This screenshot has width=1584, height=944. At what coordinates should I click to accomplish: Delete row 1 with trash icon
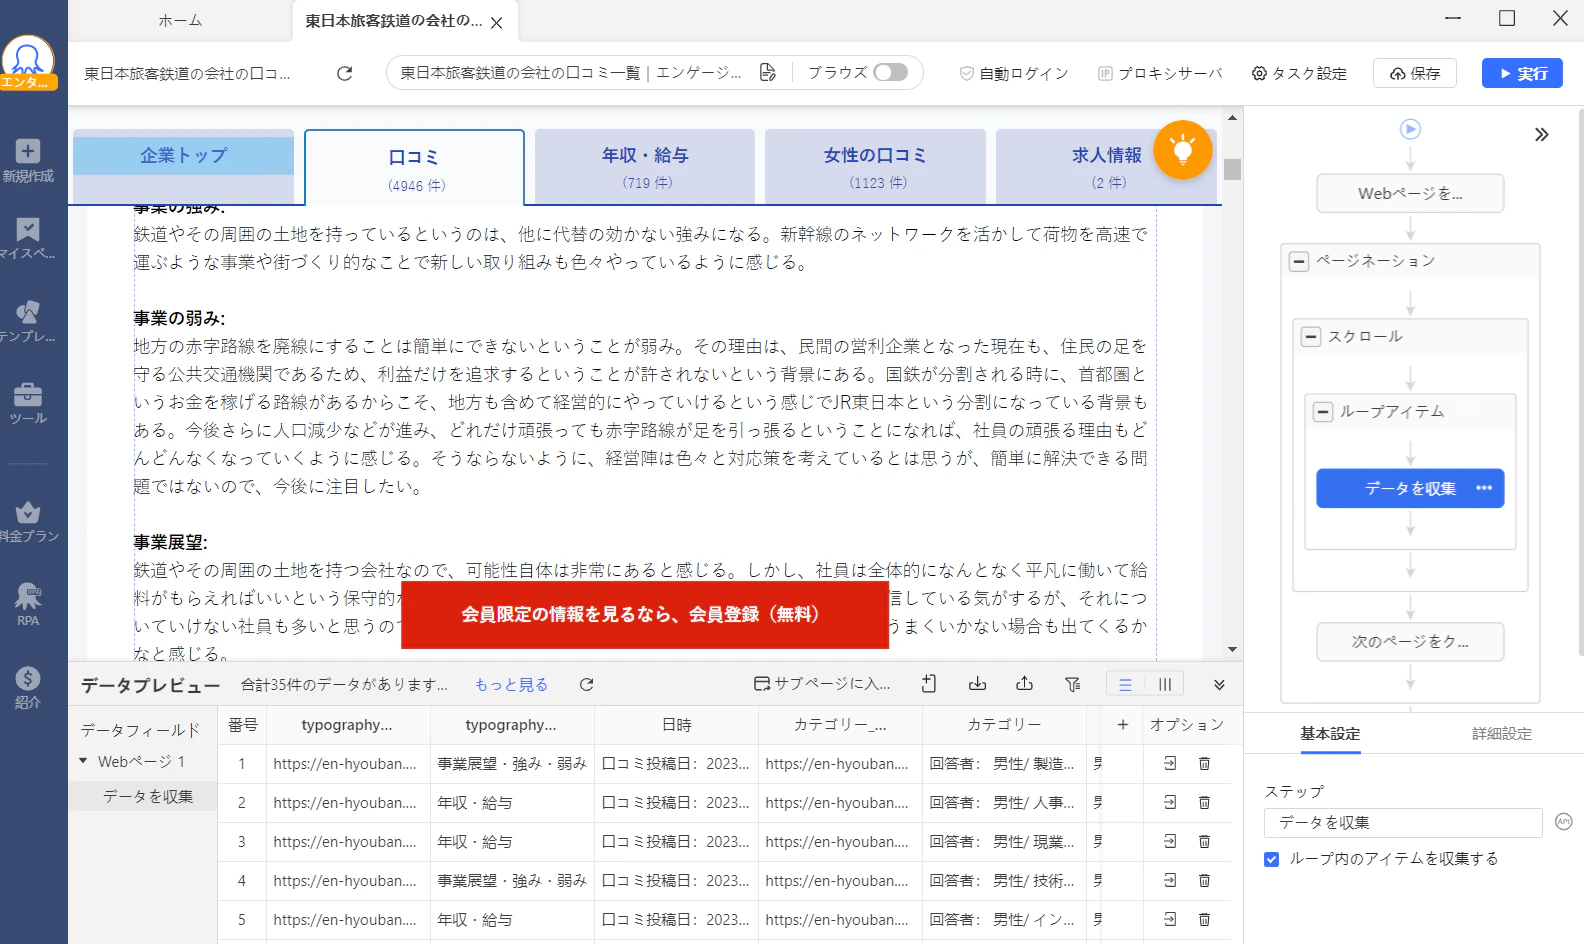(1205, 763)
